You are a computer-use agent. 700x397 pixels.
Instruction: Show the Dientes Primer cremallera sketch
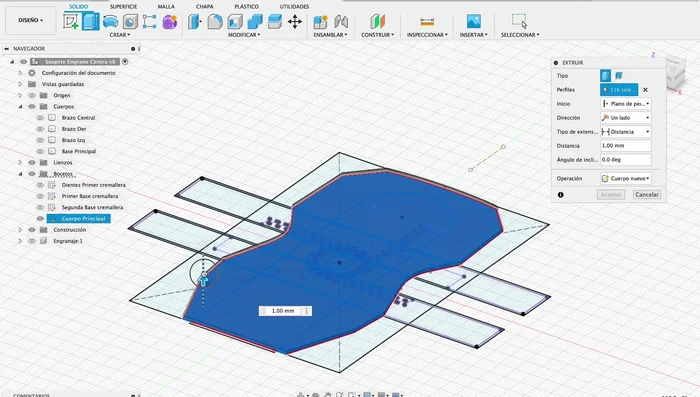pos(40,185)
